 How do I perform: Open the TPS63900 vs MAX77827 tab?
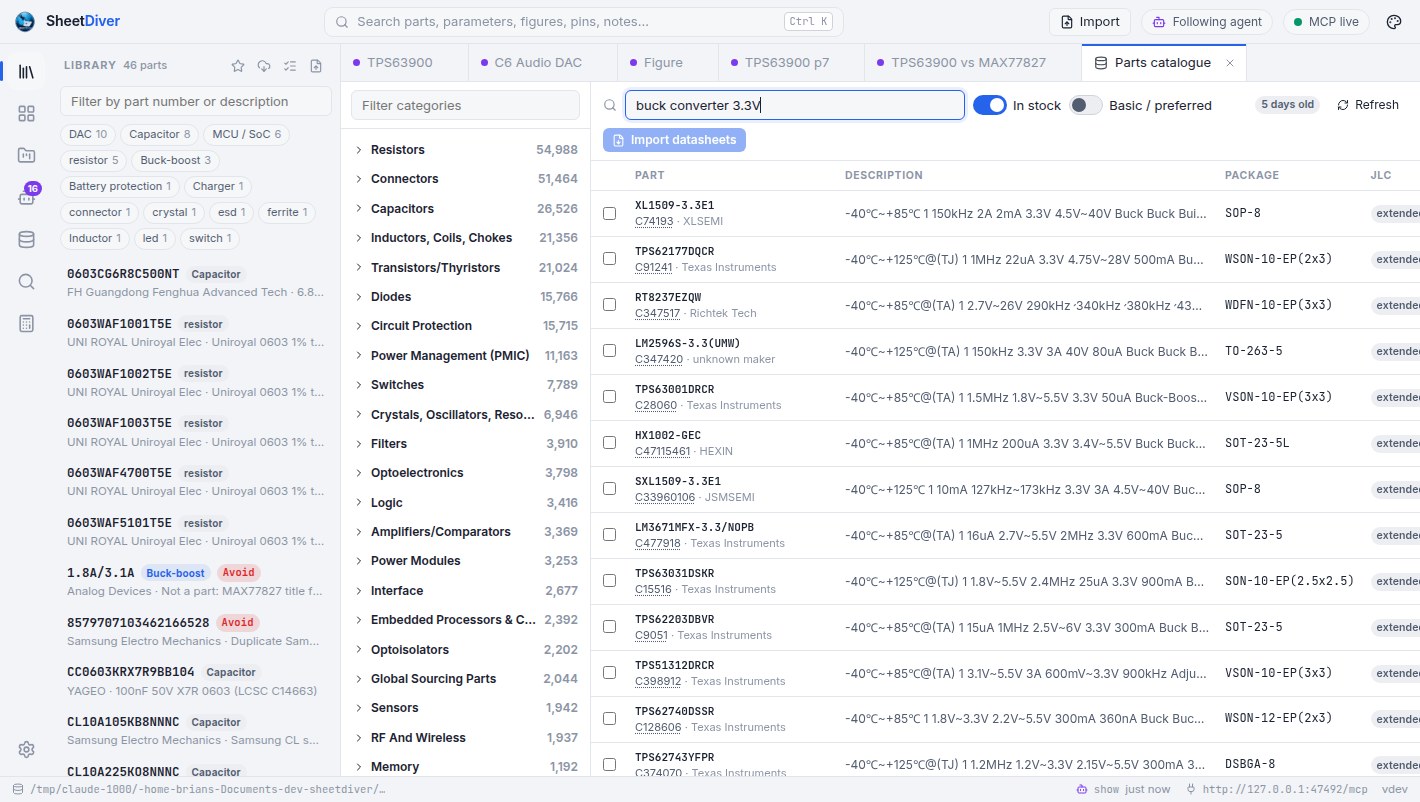(x=972, y=62)
